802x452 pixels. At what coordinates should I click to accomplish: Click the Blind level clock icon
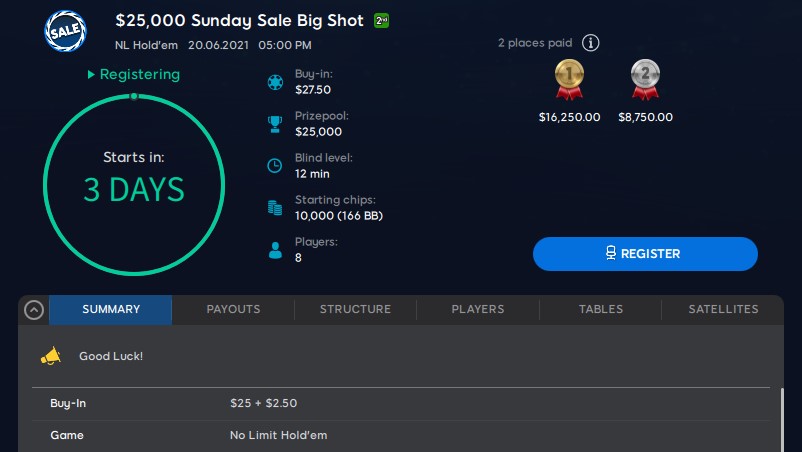click(x=275, y=166)
